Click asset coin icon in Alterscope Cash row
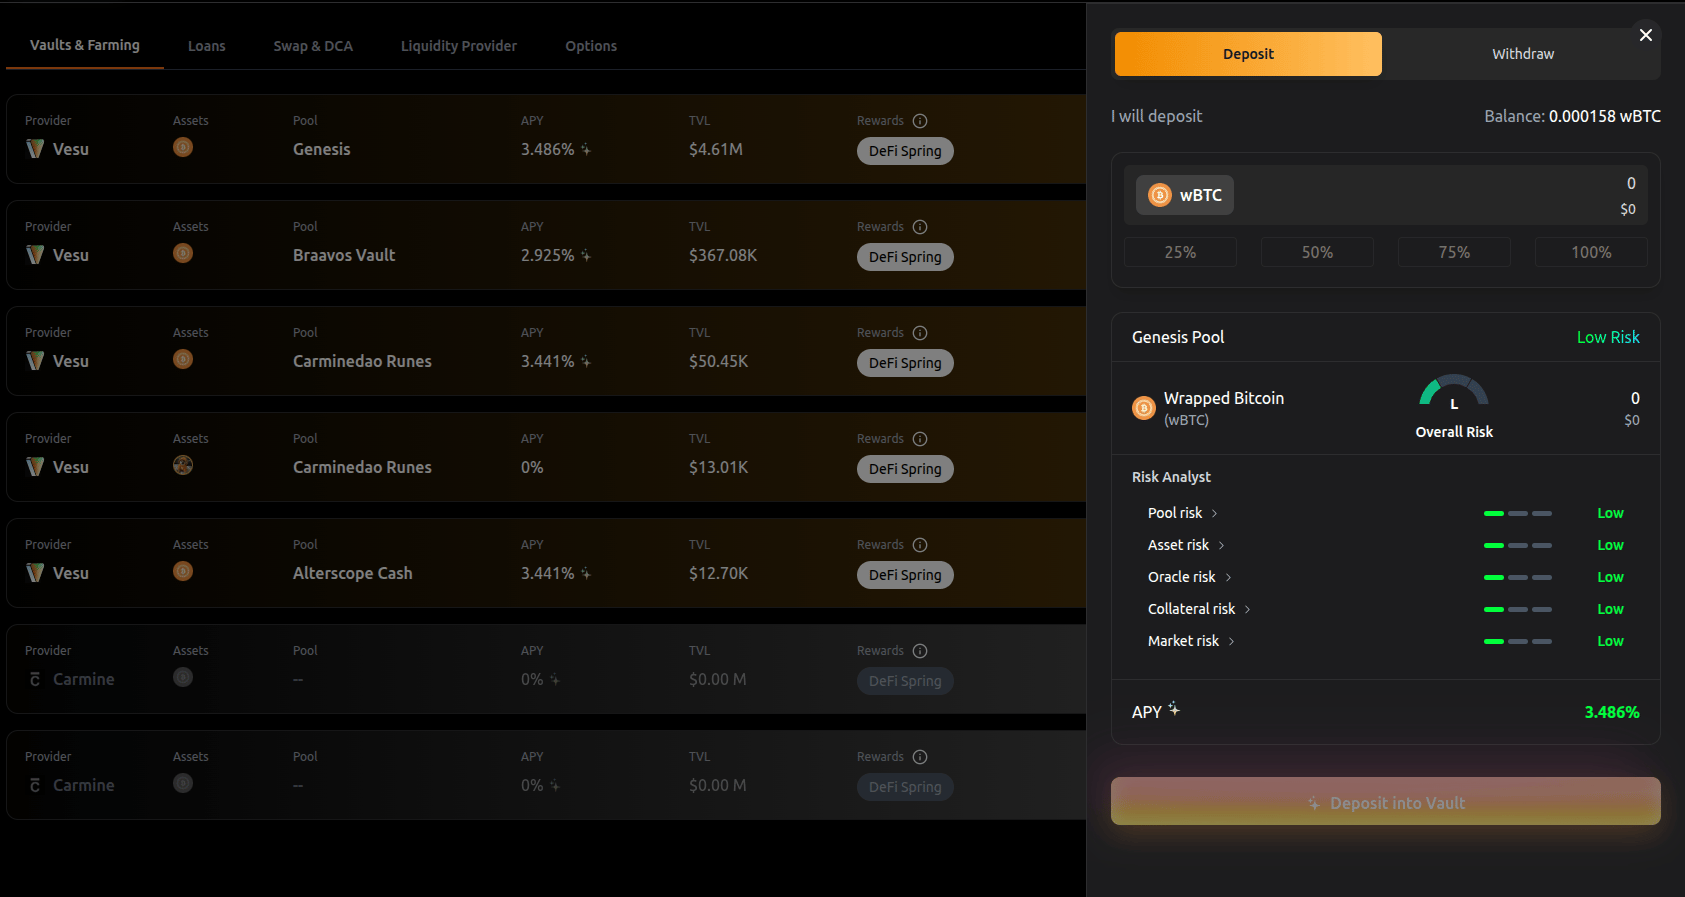This screenshot has height=897, width=1685. point(183,571)
